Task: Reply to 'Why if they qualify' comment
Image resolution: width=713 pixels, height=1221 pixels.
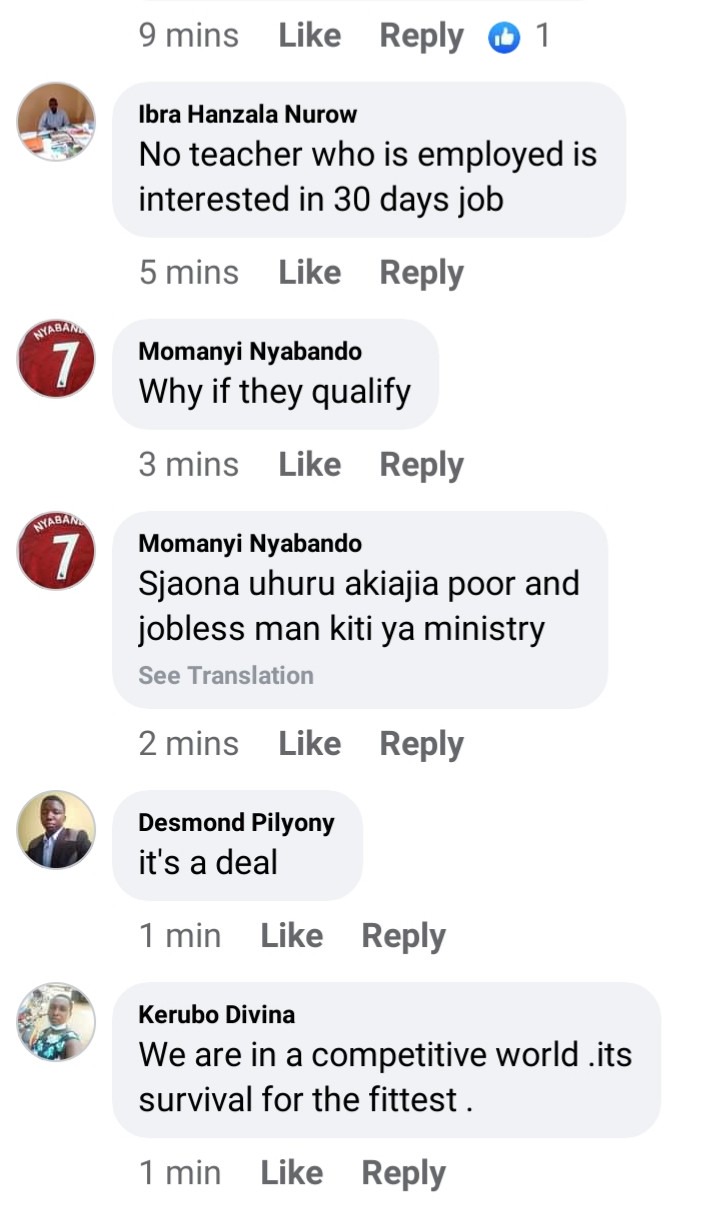Action: point(421,466)
